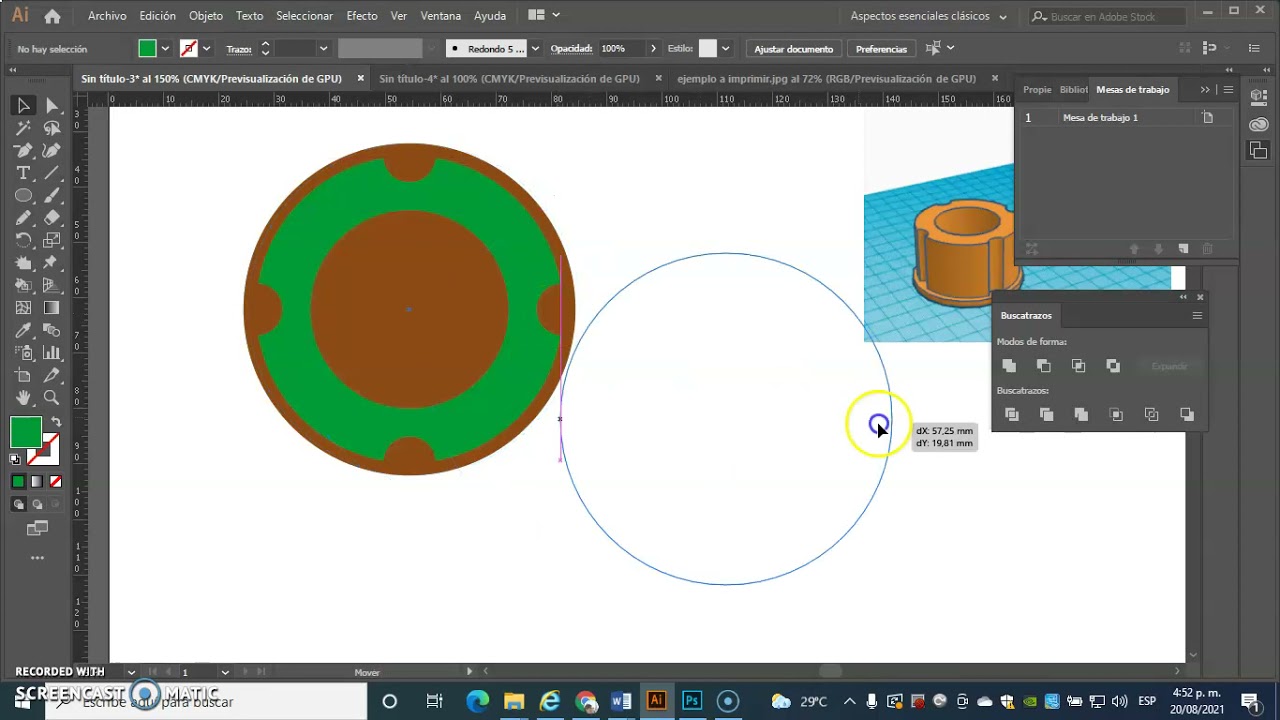
Task: Select the Lasso tool
Action: pyautogui.click(x=51, y=128)
